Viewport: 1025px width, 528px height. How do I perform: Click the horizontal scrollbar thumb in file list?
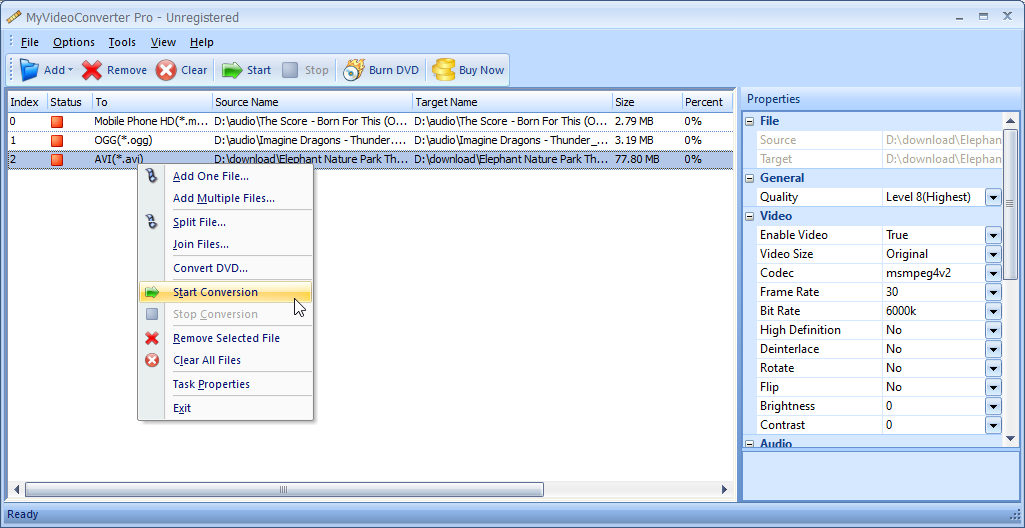pos(284,489)
